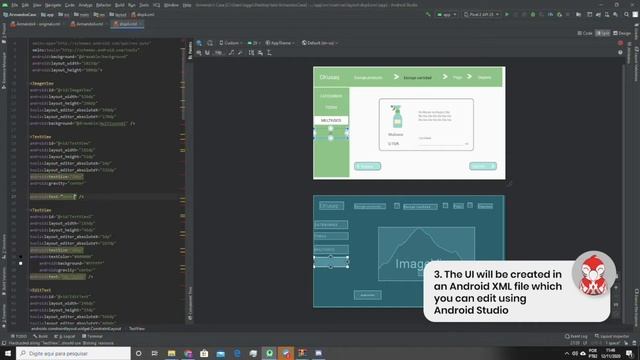
Task: Open the Terminal tool window
Action: [93, 336]
